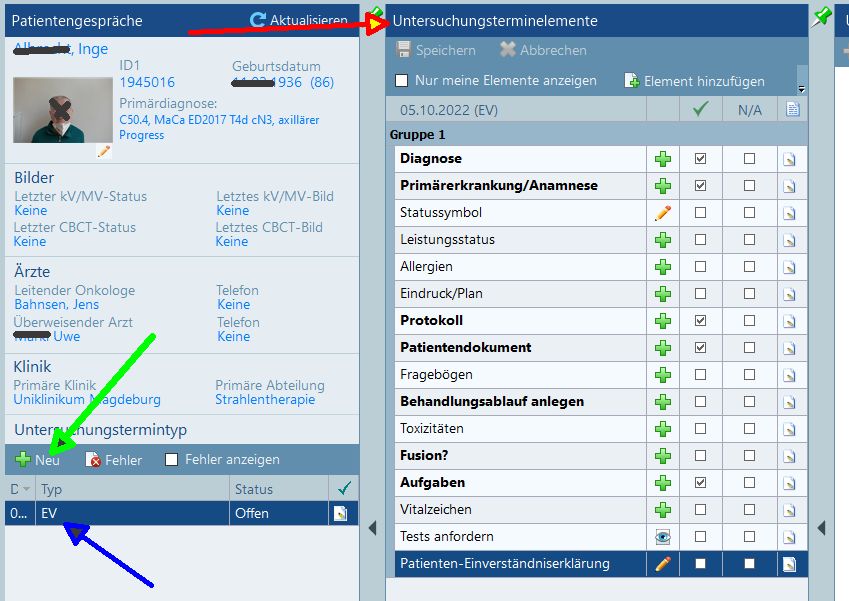This screenshot has height=601, width=849.
Task: Click the eye icon beside Tests anfordern
Action: (662, 537)
